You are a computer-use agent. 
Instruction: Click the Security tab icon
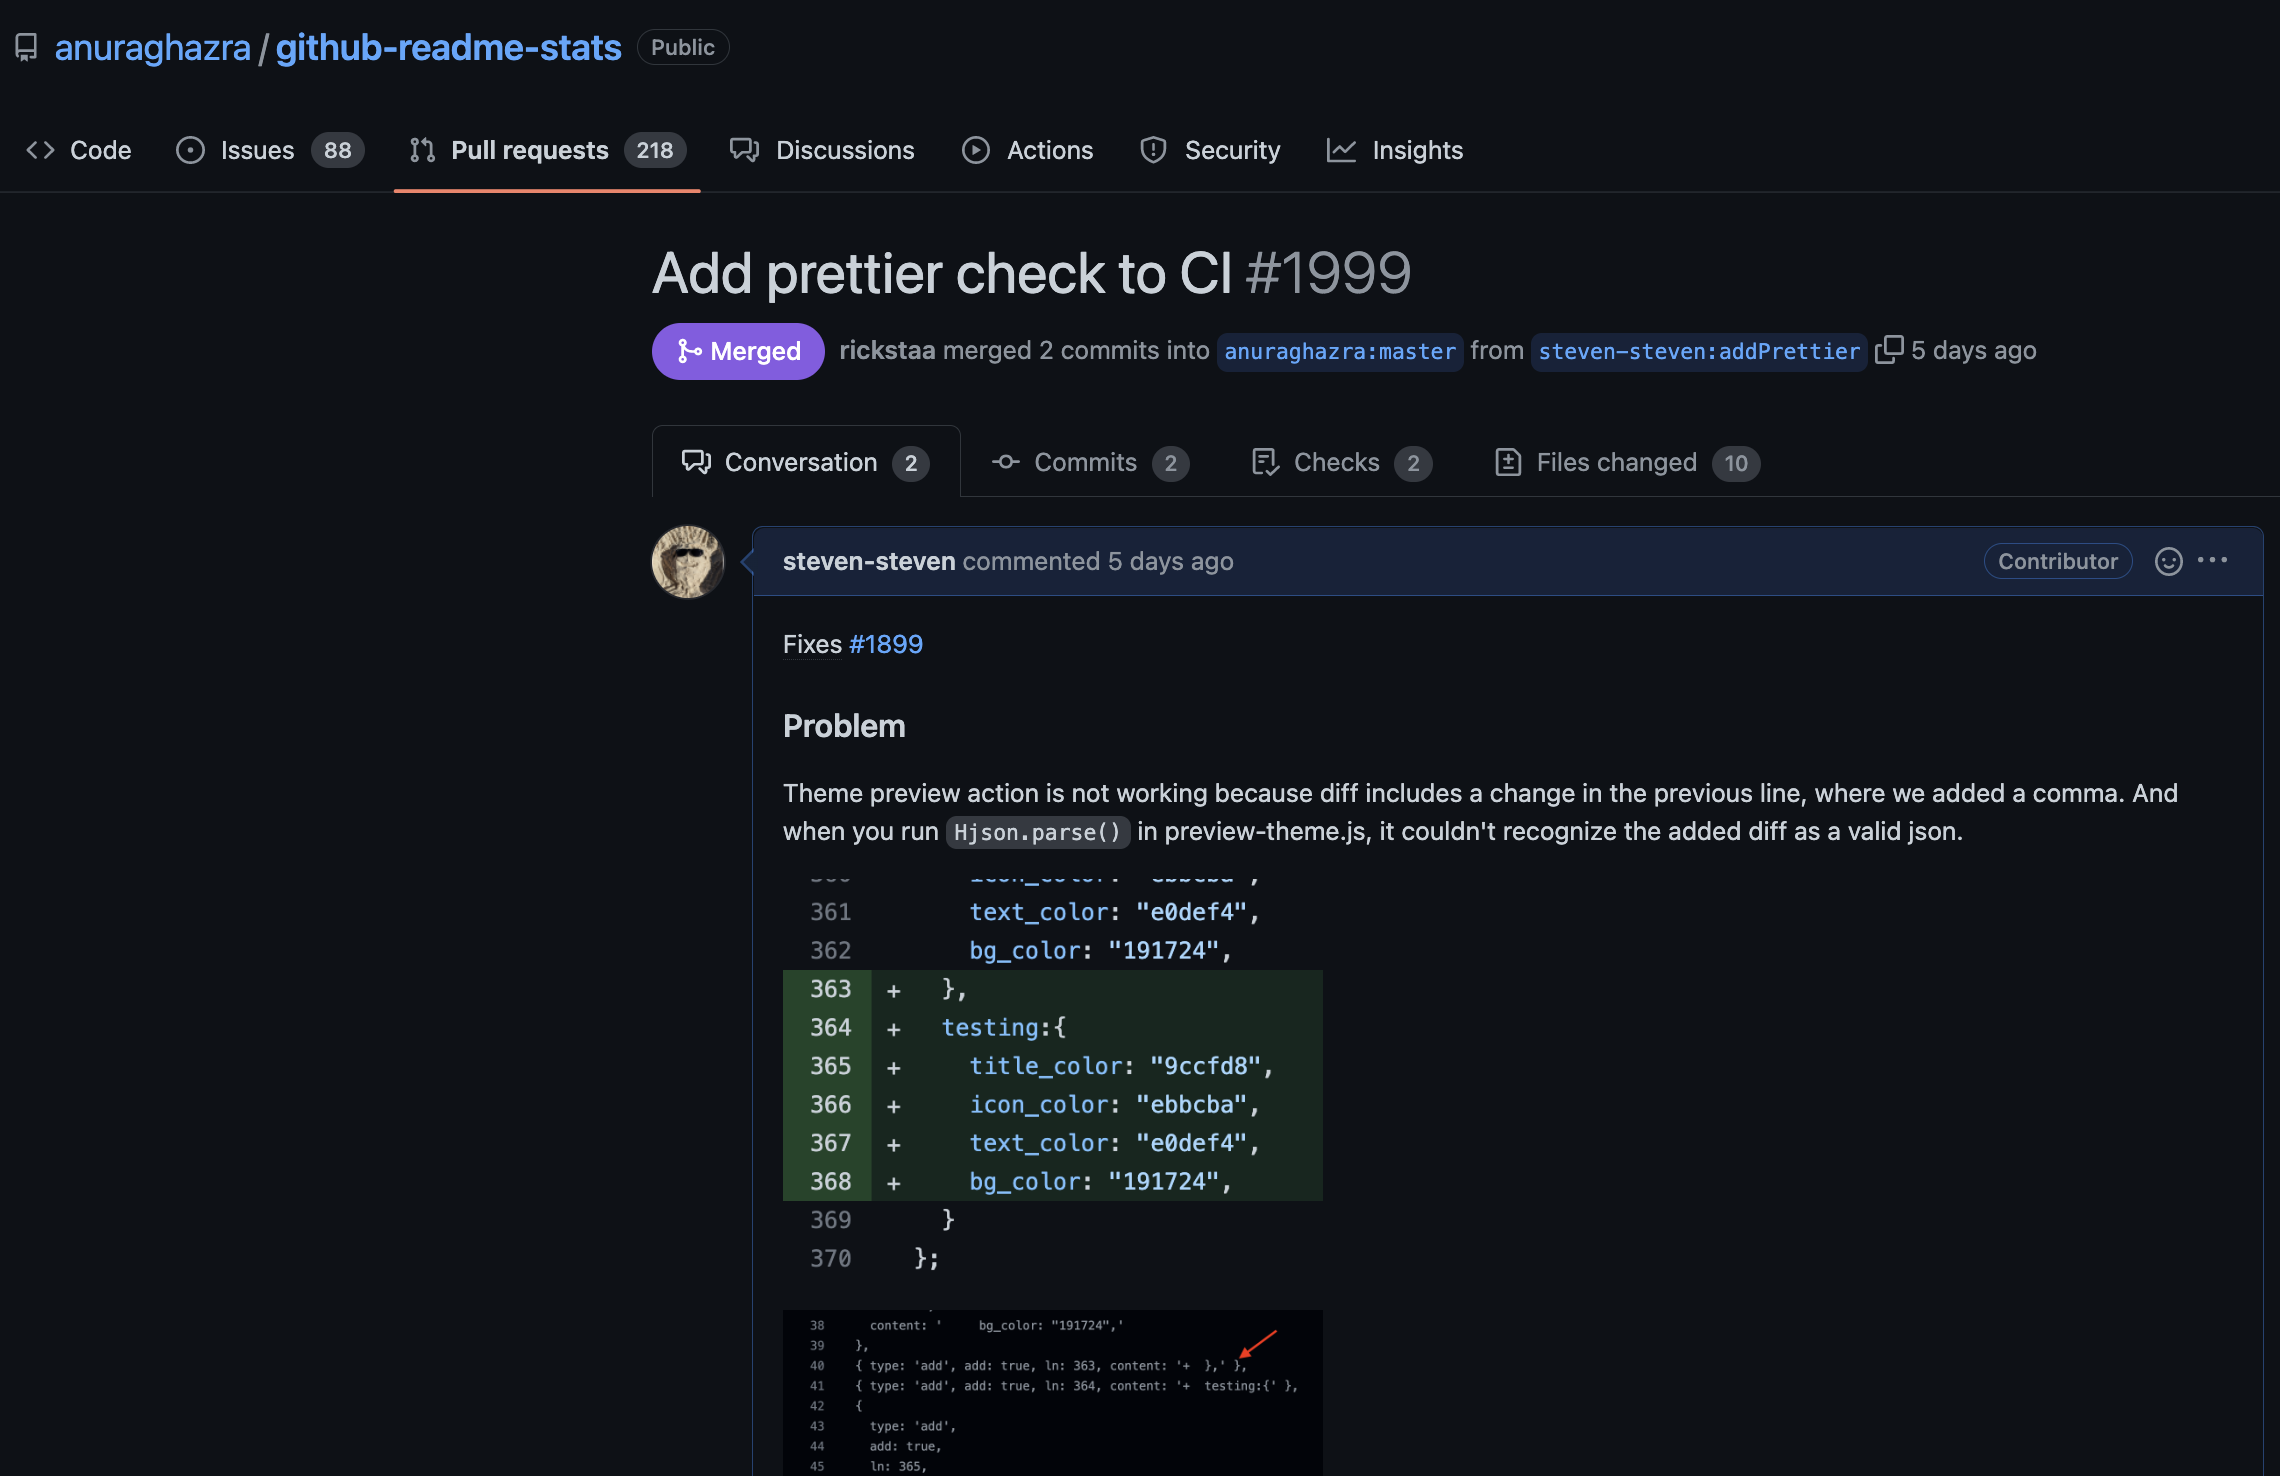click(x=1152, y=148)
